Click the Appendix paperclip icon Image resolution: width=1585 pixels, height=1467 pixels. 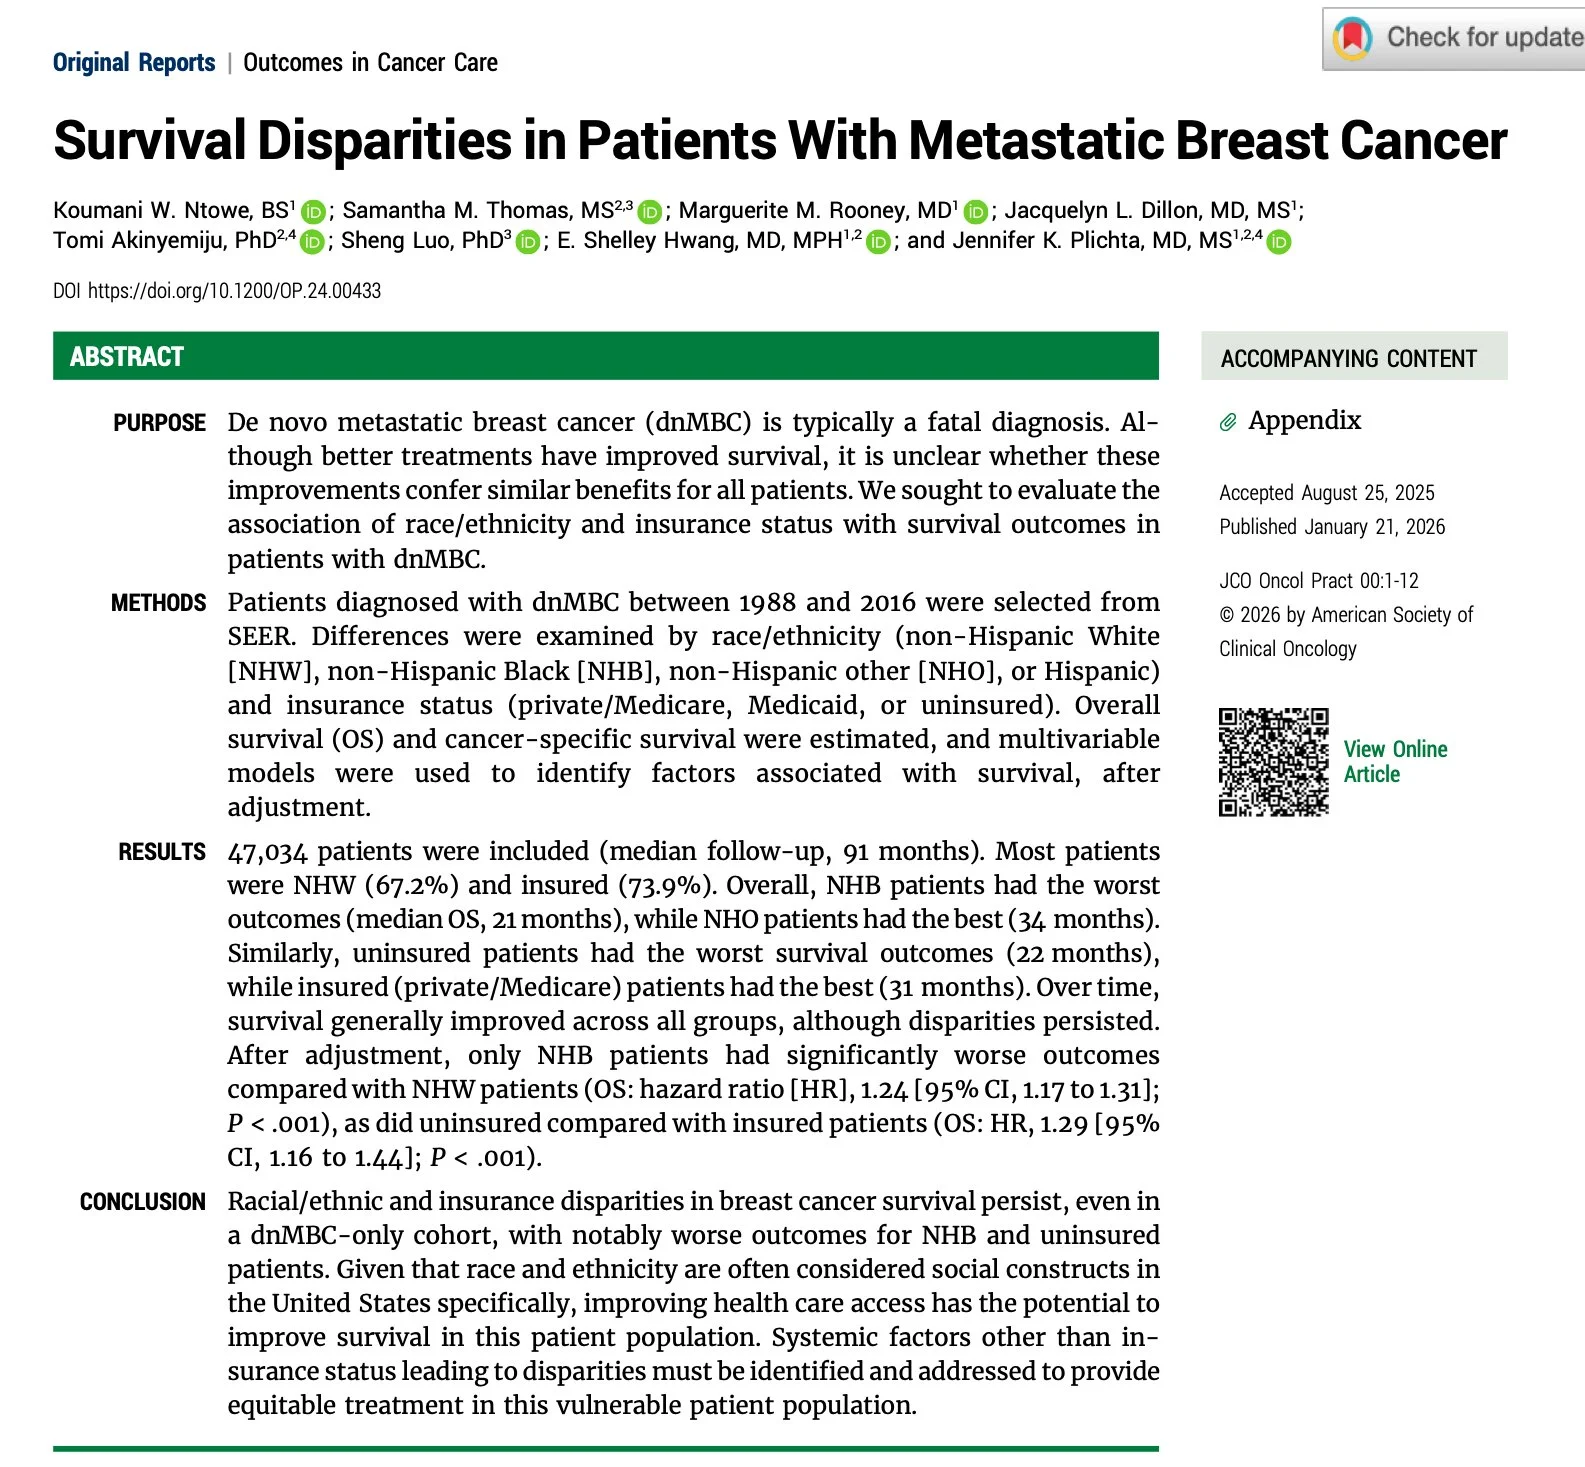click(1228, 422)
